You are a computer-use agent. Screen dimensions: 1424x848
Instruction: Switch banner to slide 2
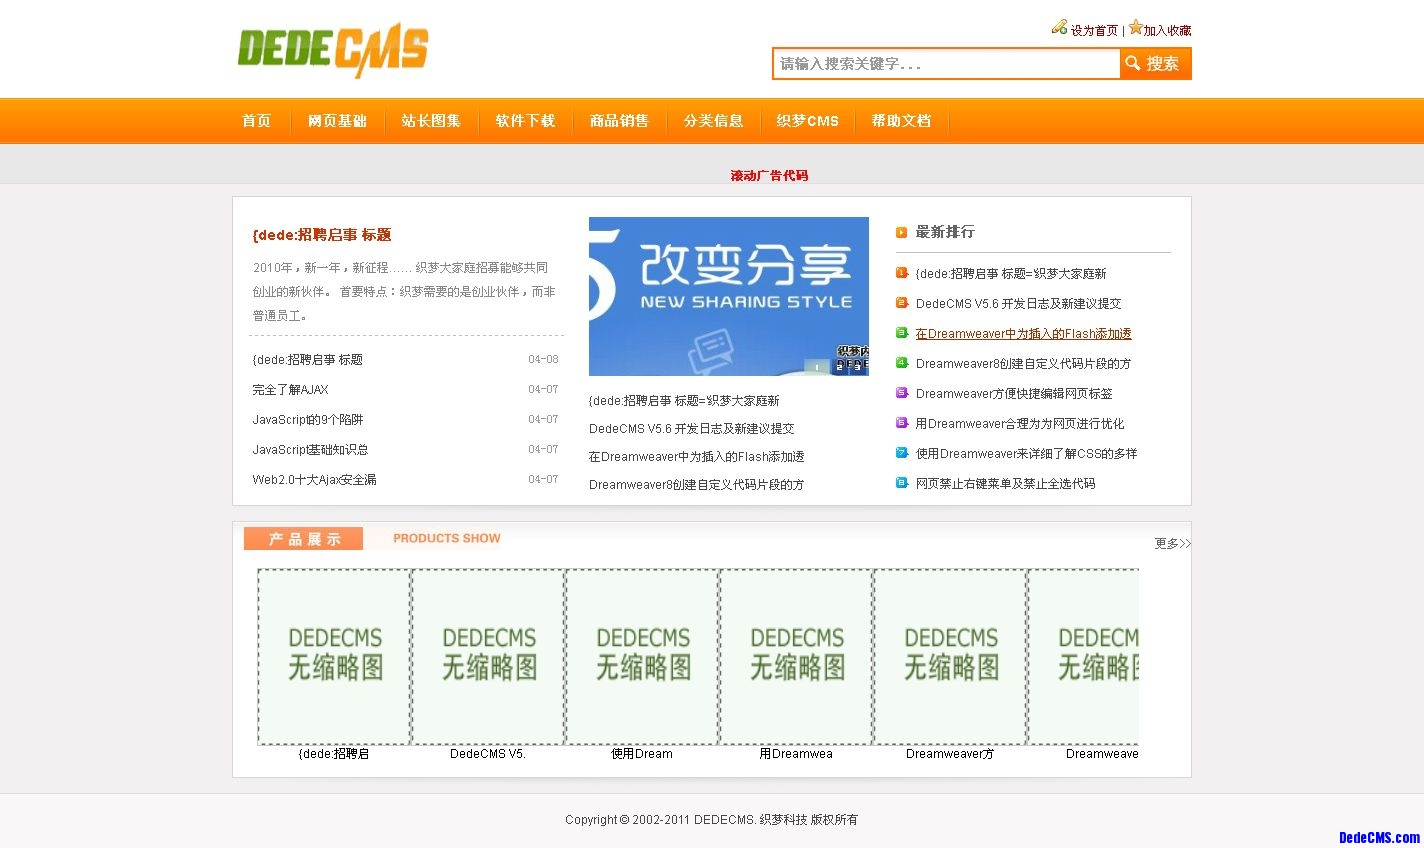pos(838,367)
